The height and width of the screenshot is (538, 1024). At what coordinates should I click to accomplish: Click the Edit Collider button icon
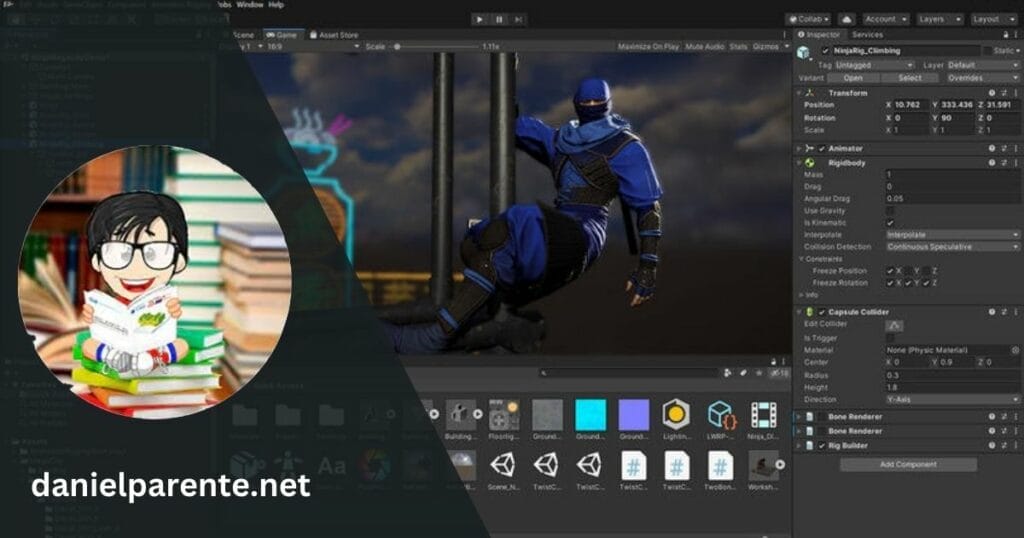(894, 325)
